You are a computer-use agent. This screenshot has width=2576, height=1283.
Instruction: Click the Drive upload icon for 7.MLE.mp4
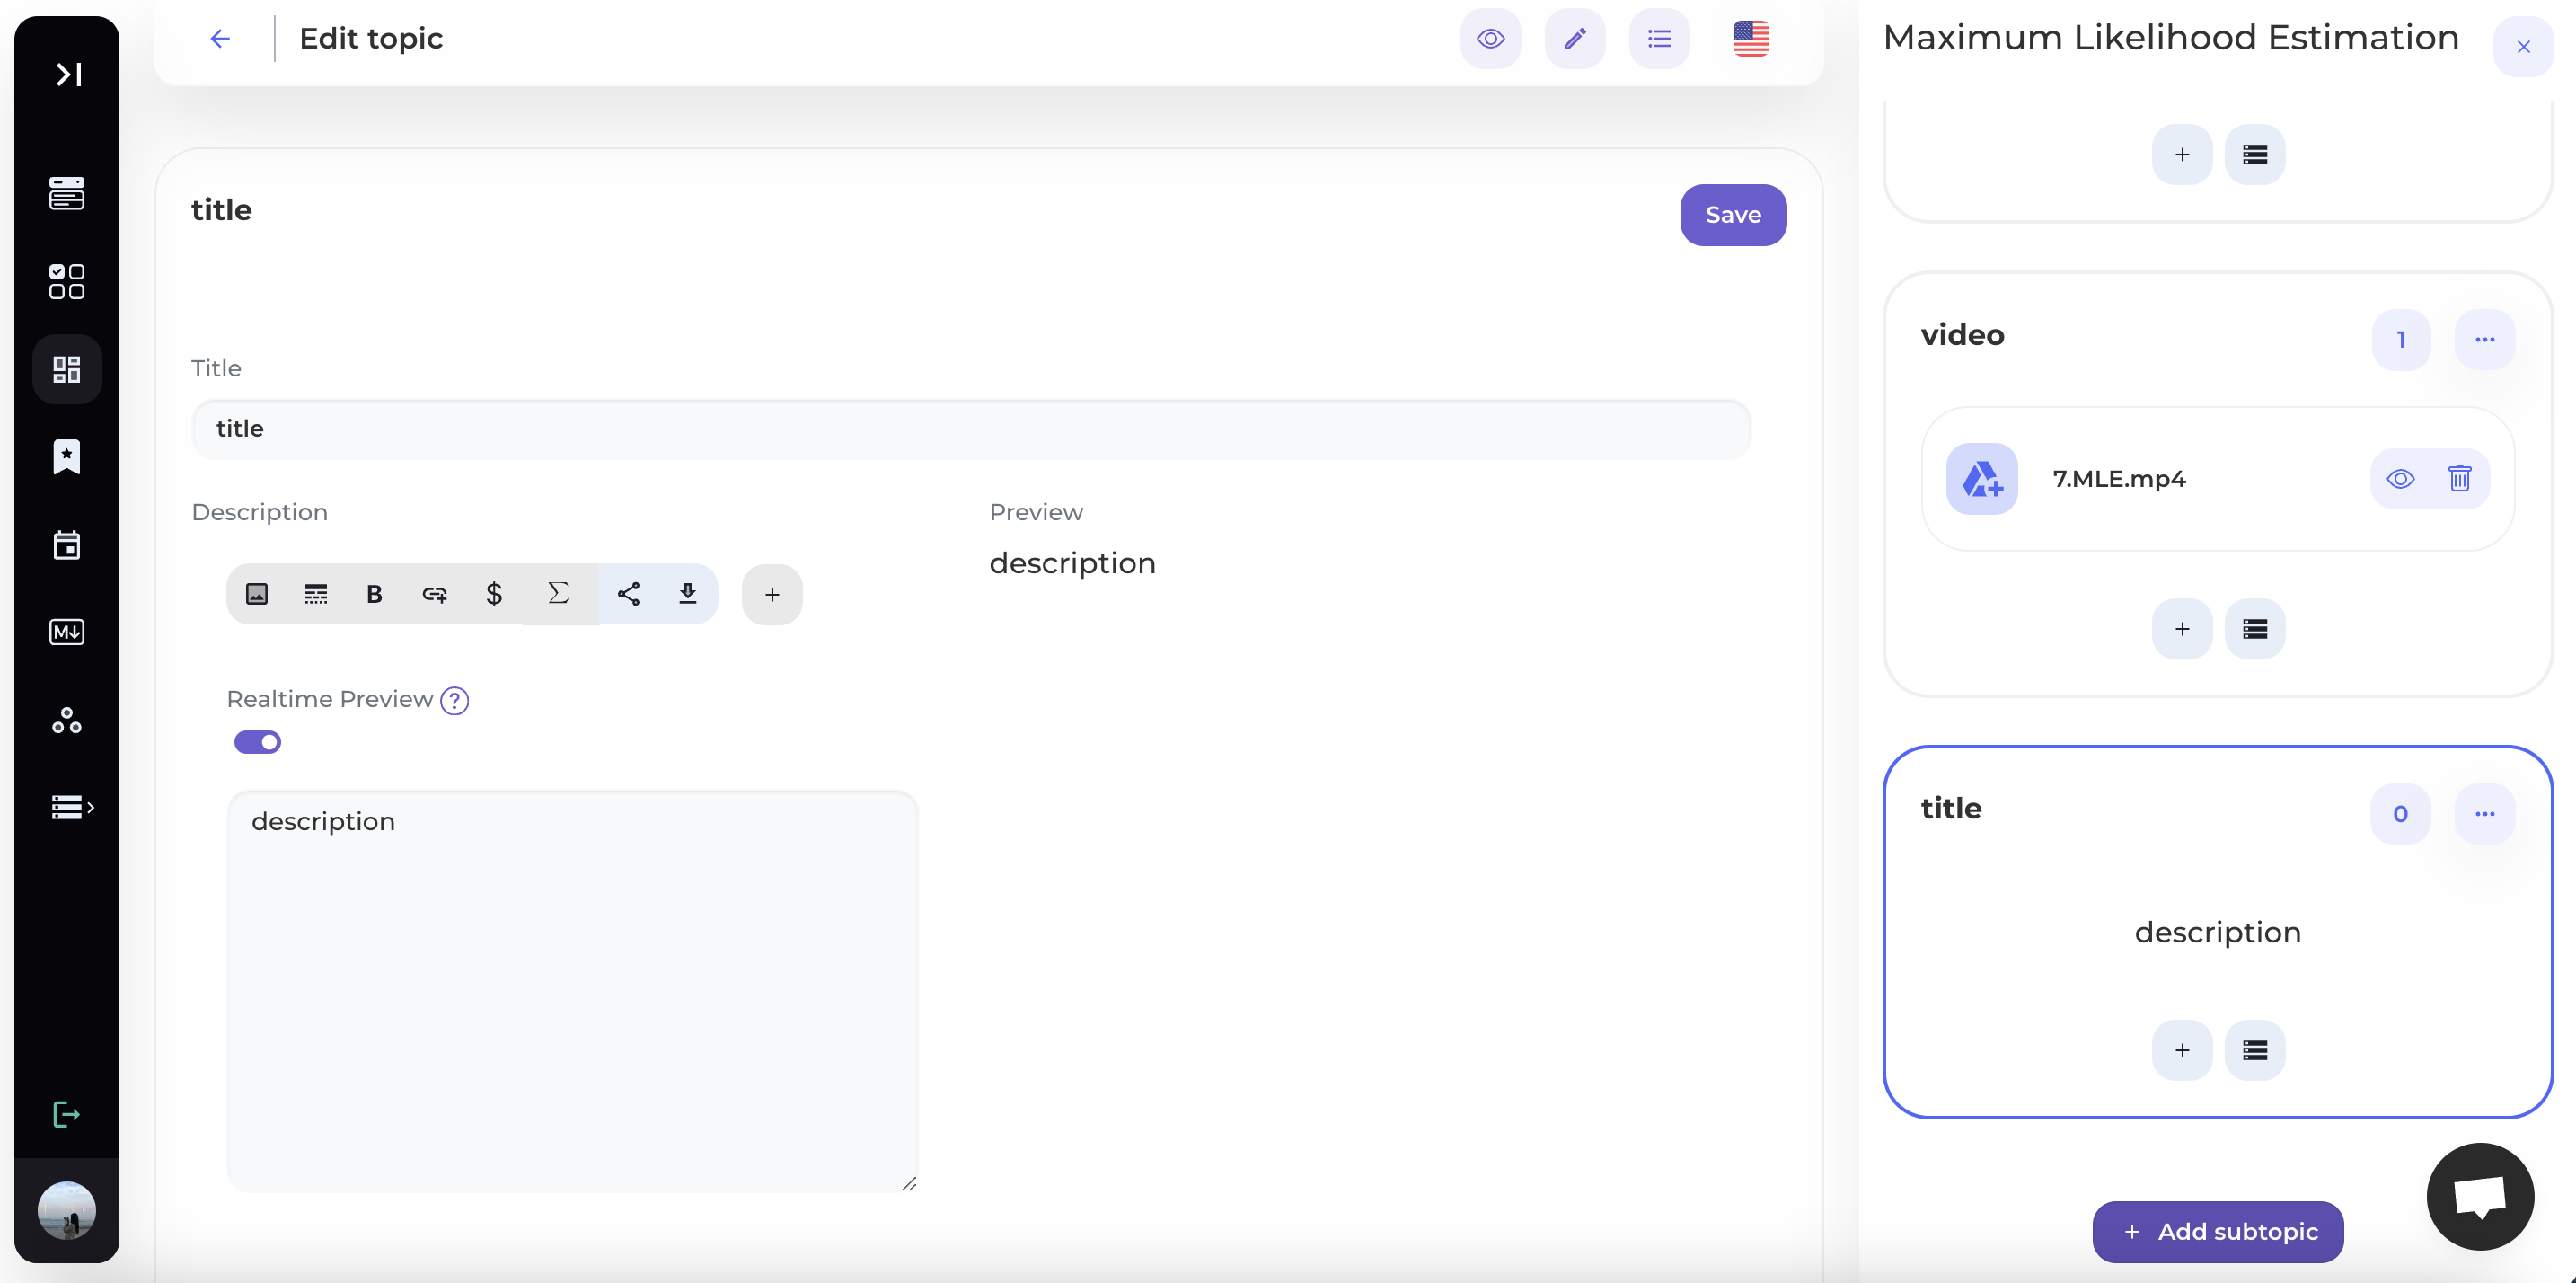point(1982,479)
